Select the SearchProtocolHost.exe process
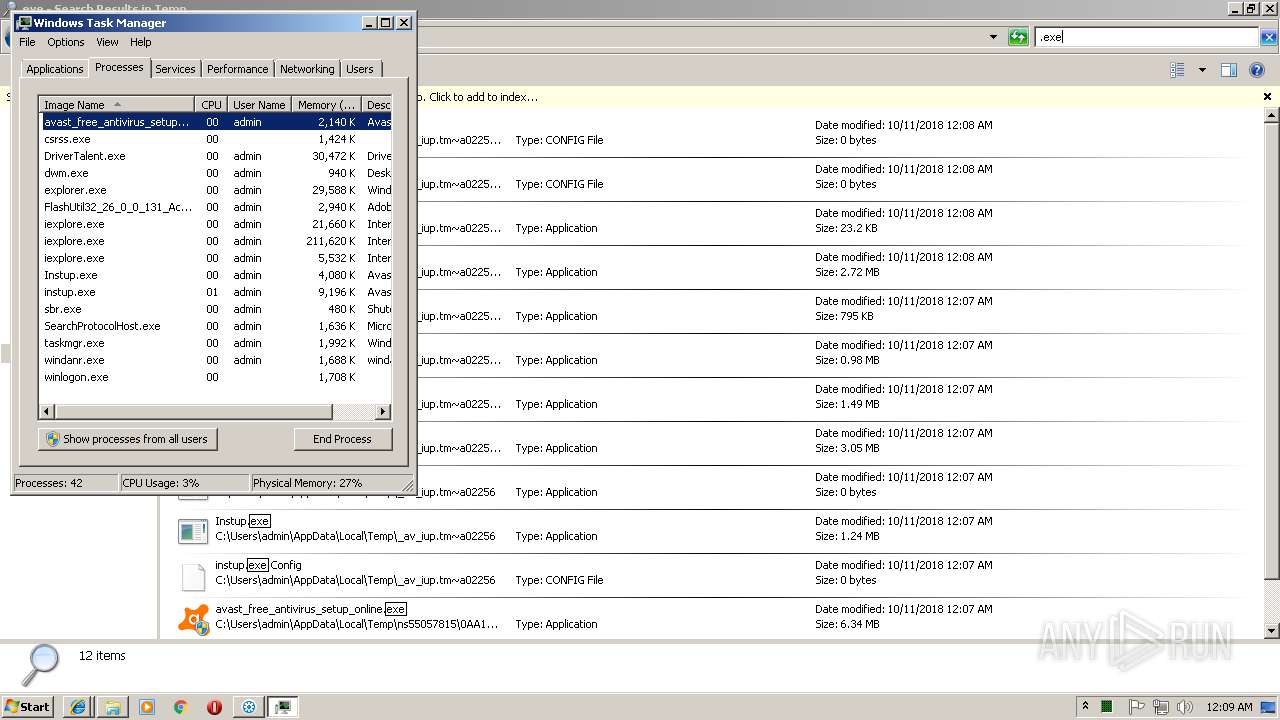The width and height of the screenshot is (1280, 720). (x=215, y=326)
